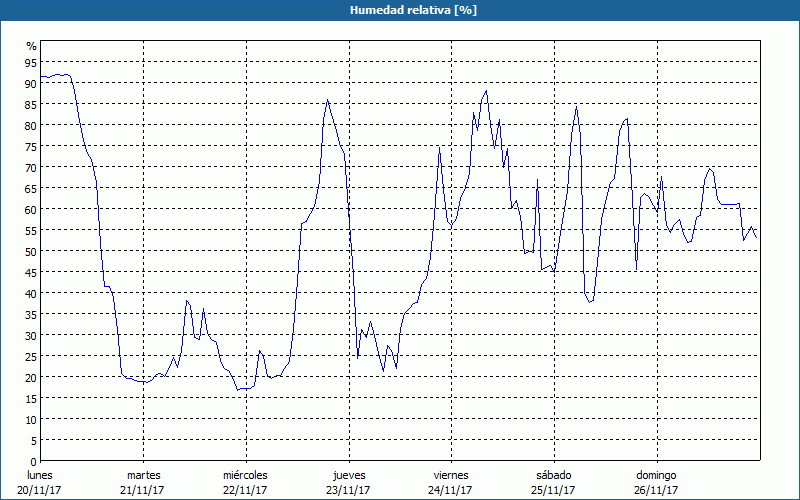Select the 5 value on the y-axis
Screen dimensions: 800x500
34,441
